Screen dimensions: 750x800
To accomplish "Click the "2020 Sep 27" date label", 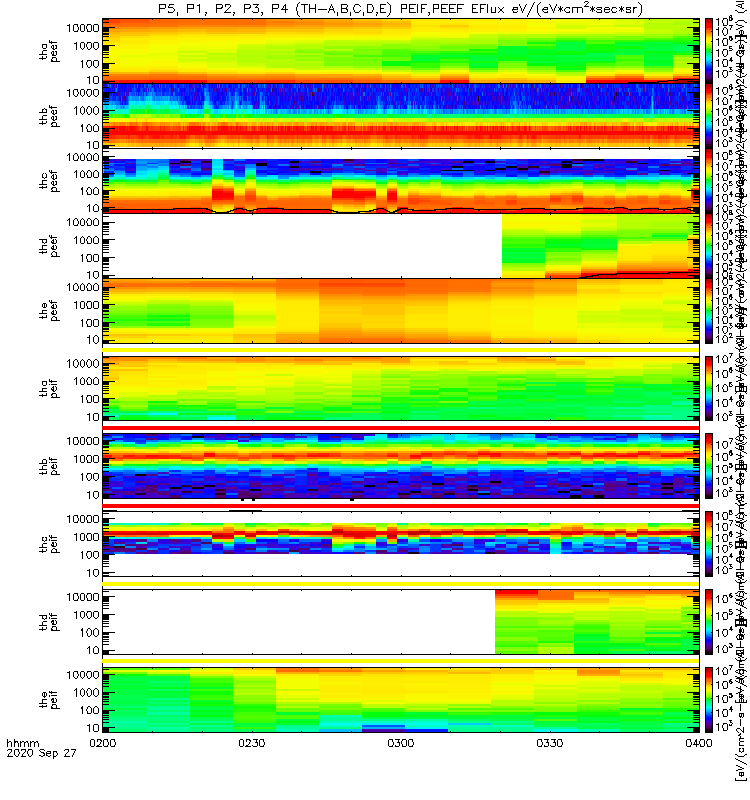I will pos(41,753).
